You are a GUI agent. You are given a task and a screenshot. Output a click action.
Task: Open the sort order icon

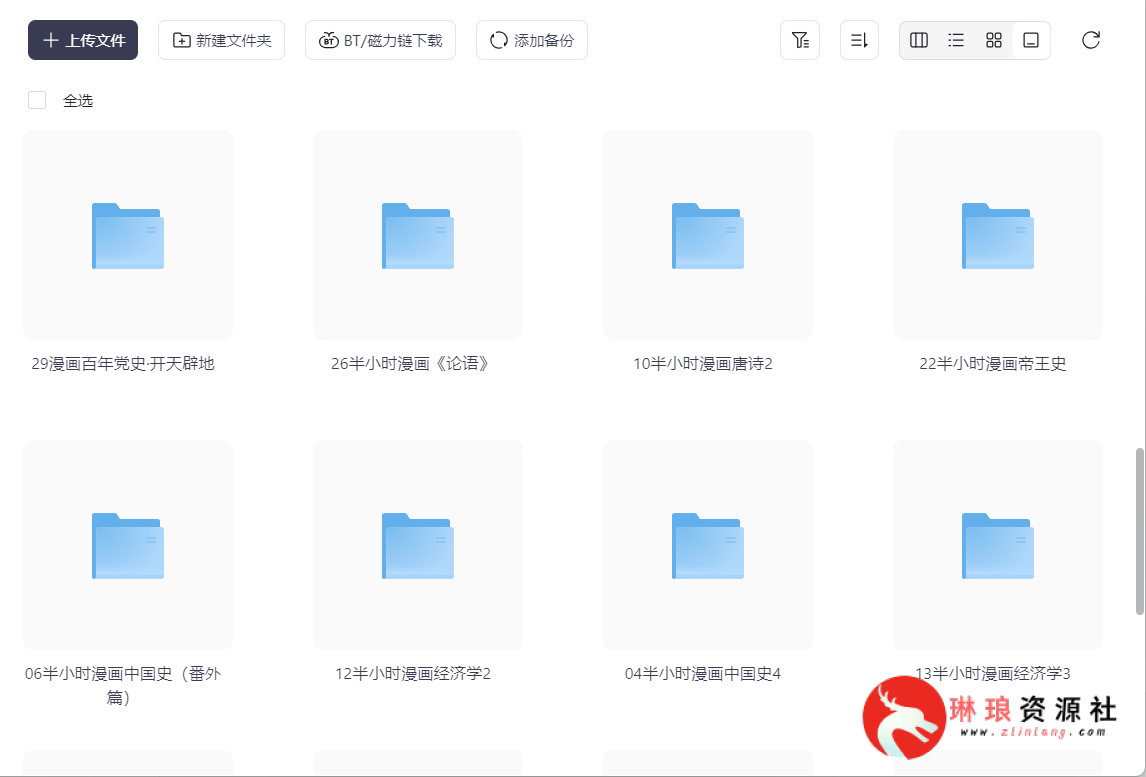click(x=860, y=40)
